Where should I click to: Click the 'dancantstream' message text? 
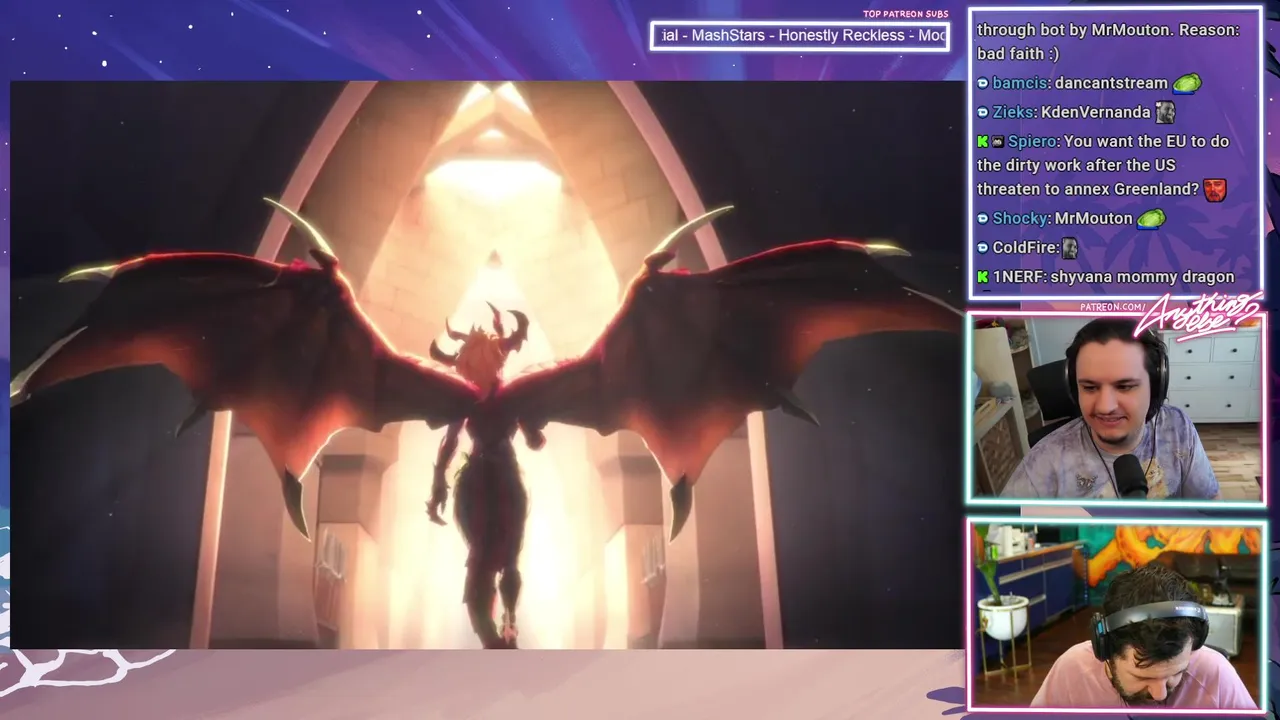click(1111, 83)
